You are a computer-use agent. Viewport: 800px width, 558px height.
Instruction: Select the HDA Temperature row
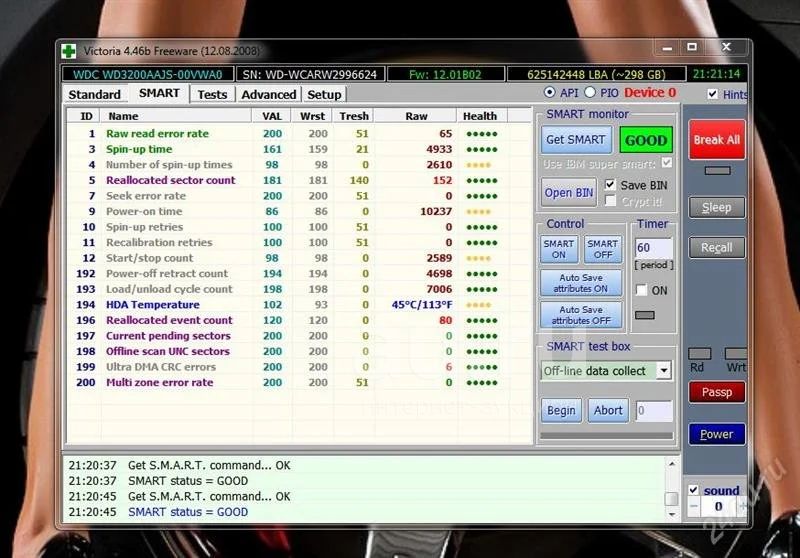pos(298,305)
